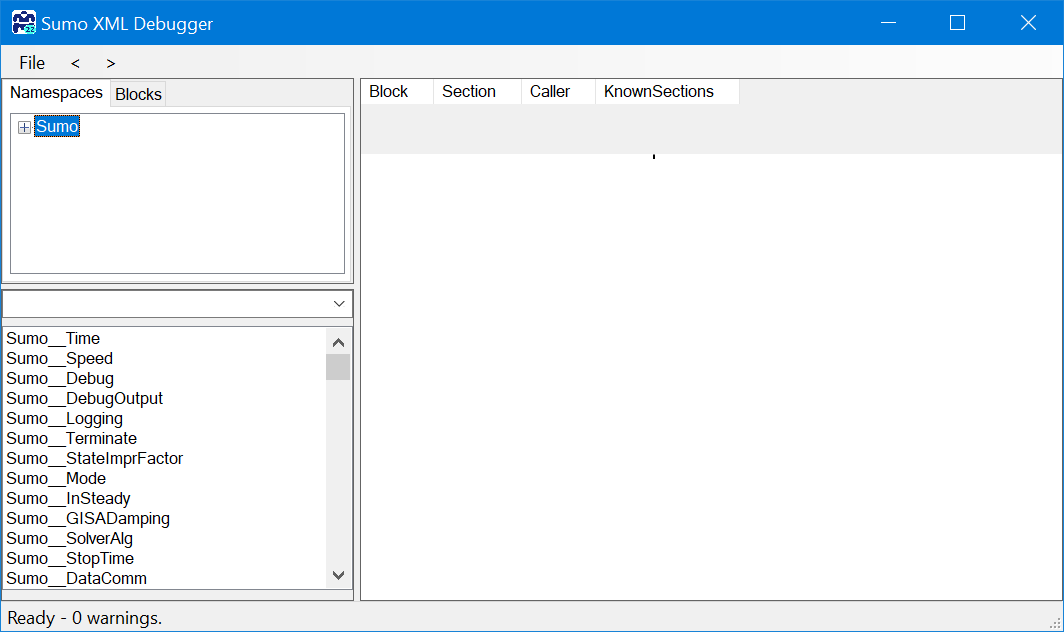Switch to the Blocks tab

tap(138, 94)
